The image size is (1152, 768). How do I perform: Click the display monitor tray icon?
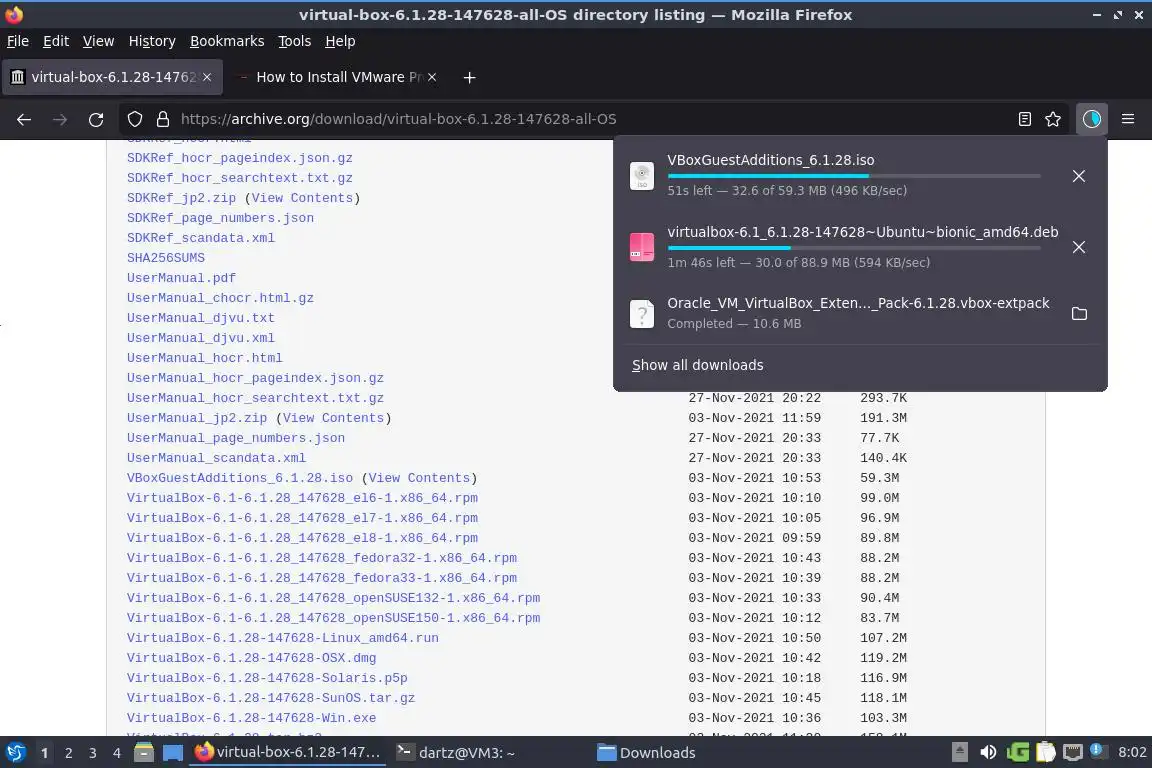[x=1073, y=753]
